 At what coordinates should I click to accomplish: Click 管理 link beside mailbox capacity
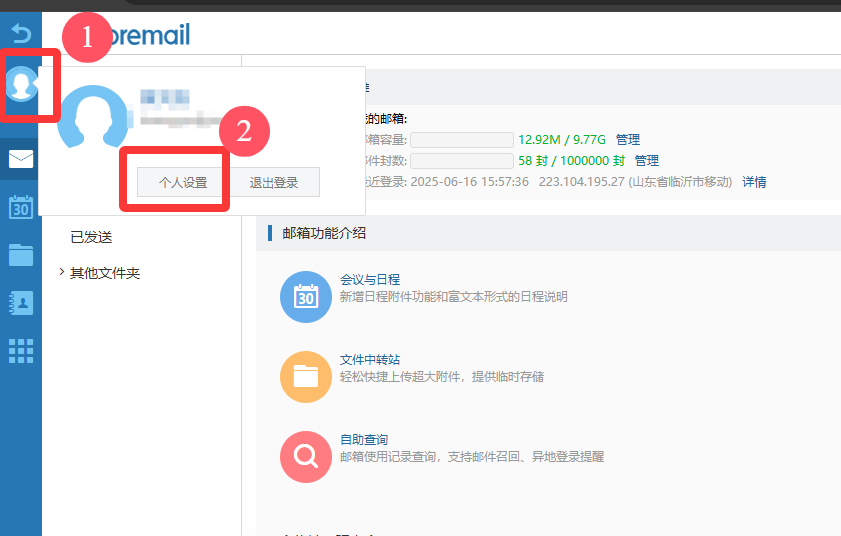pyautogui.click(x=628, y=140)
